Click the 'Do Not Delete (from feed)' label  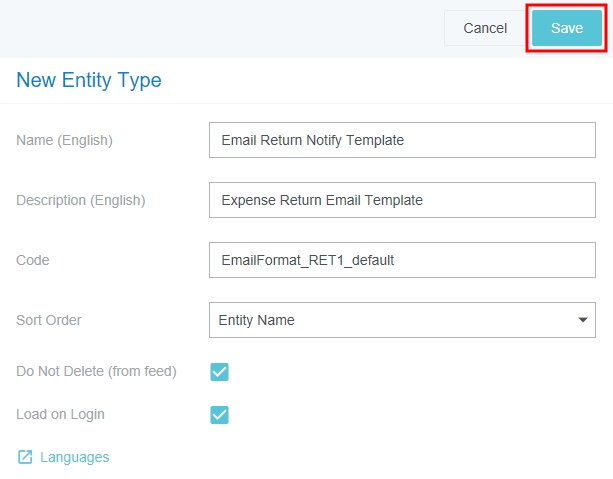click(96, 371)
